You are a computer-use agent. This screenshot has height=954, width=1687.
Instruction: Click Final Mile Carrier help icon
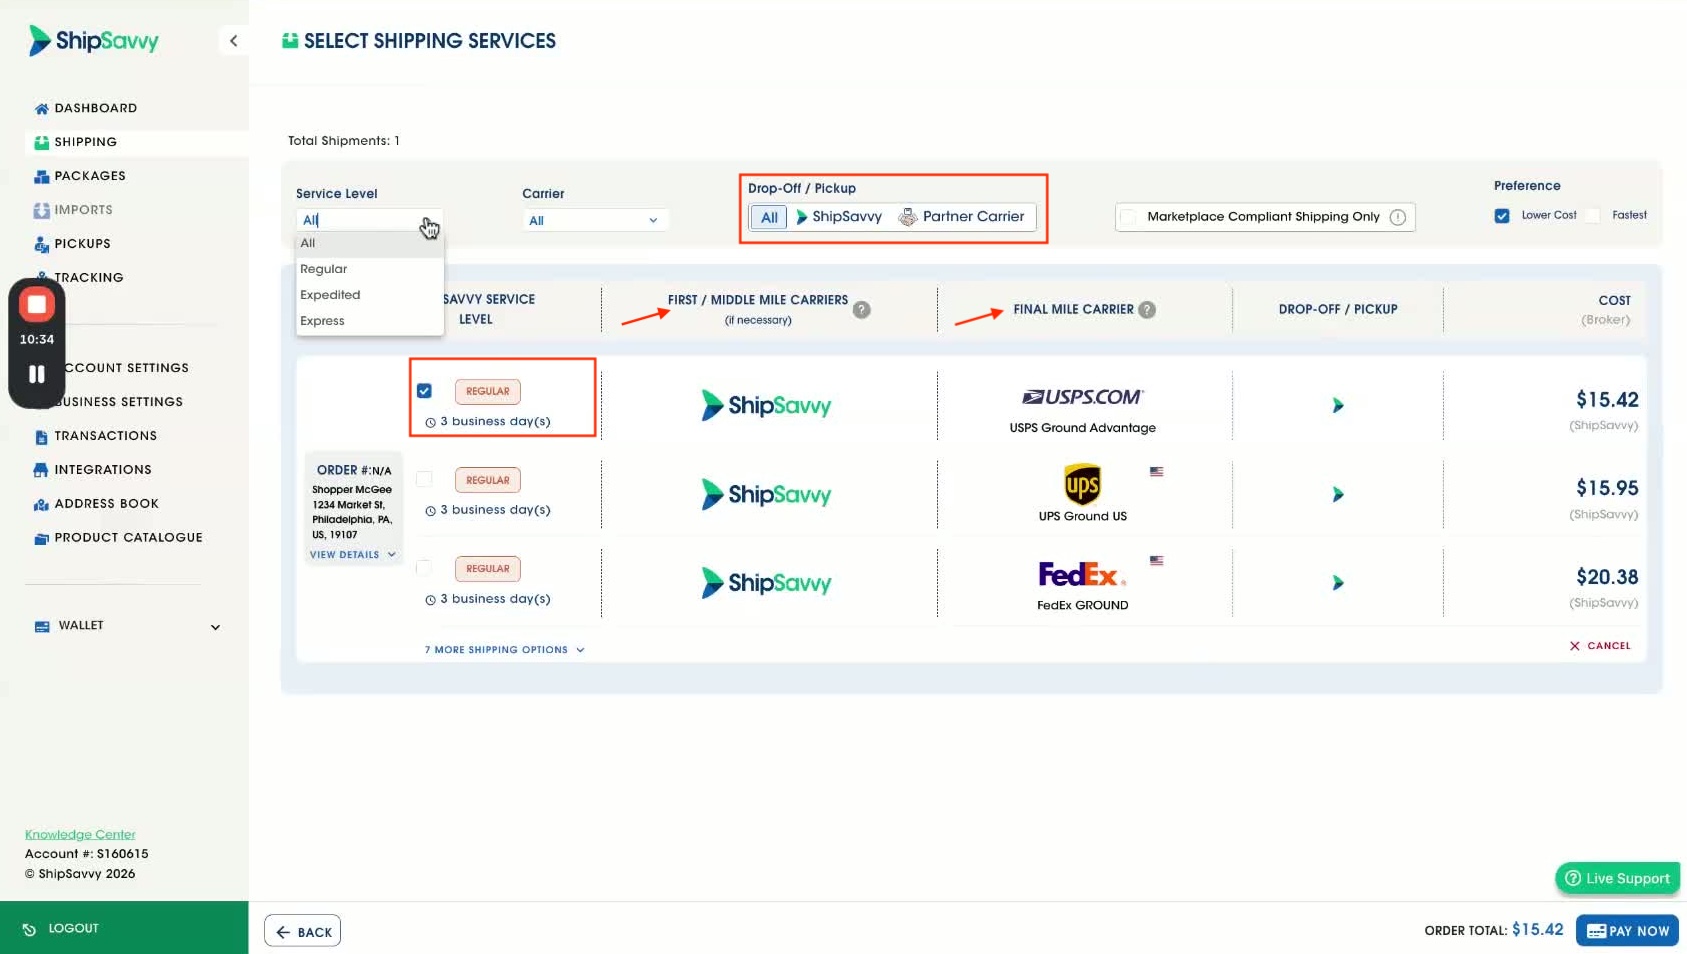1147,310
